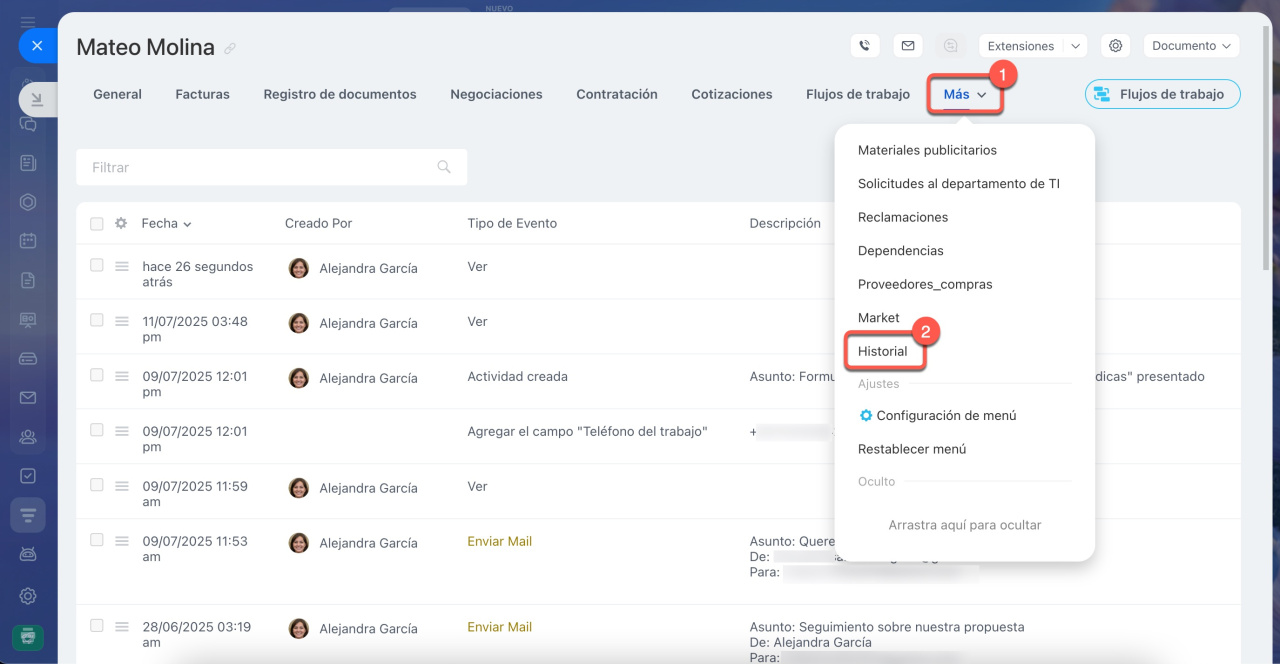This screenshot has height=664, width=1280.
Task: Open Market from the Más menu
Action: (x=879, y=318)
